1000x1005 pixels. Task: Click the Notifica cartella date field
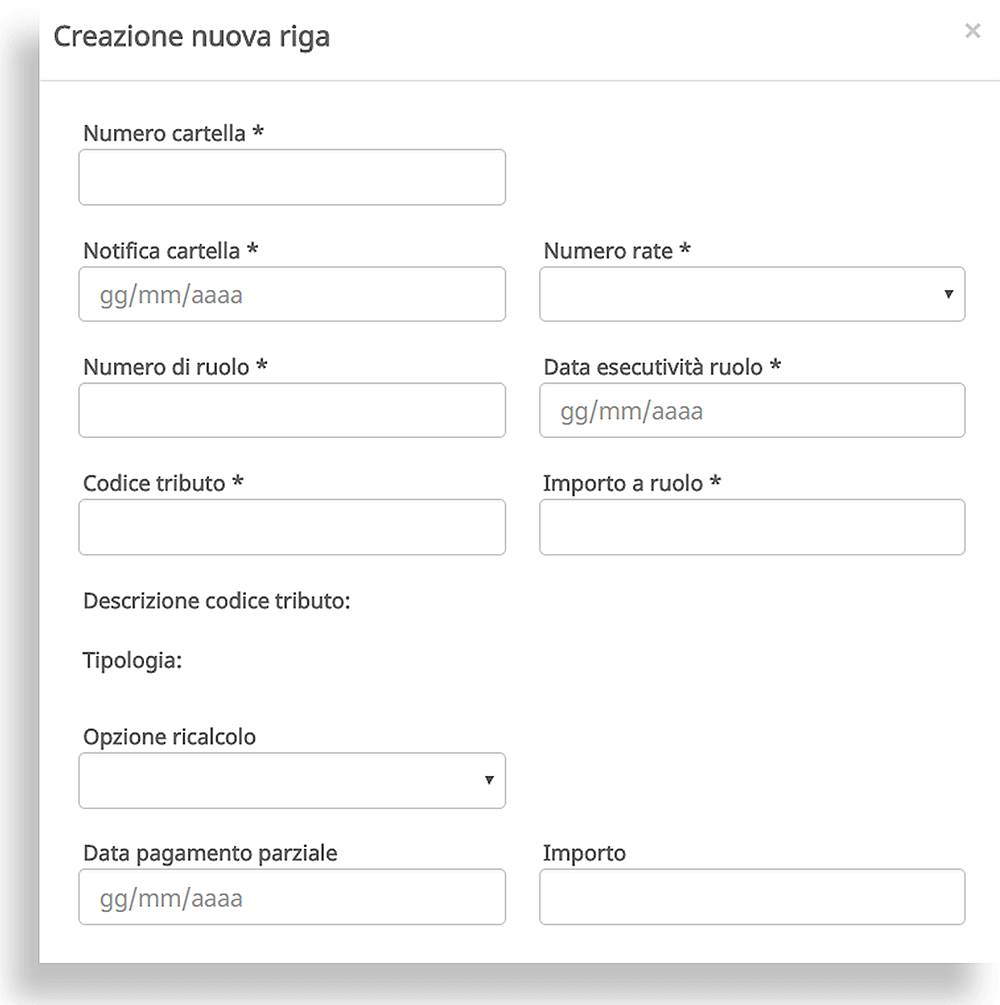[292, 294]
